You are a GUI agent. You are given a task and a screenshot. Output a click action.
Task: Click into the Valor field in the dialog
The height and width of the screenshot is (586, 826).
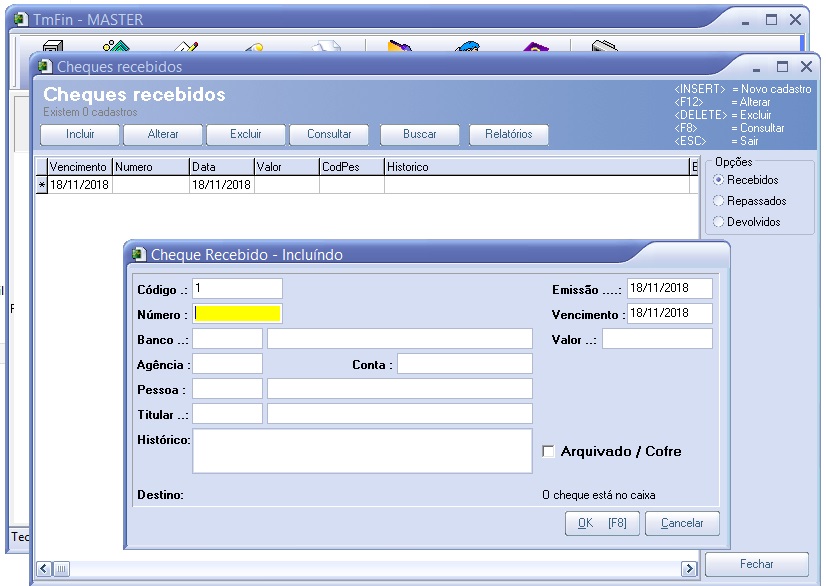657,340
